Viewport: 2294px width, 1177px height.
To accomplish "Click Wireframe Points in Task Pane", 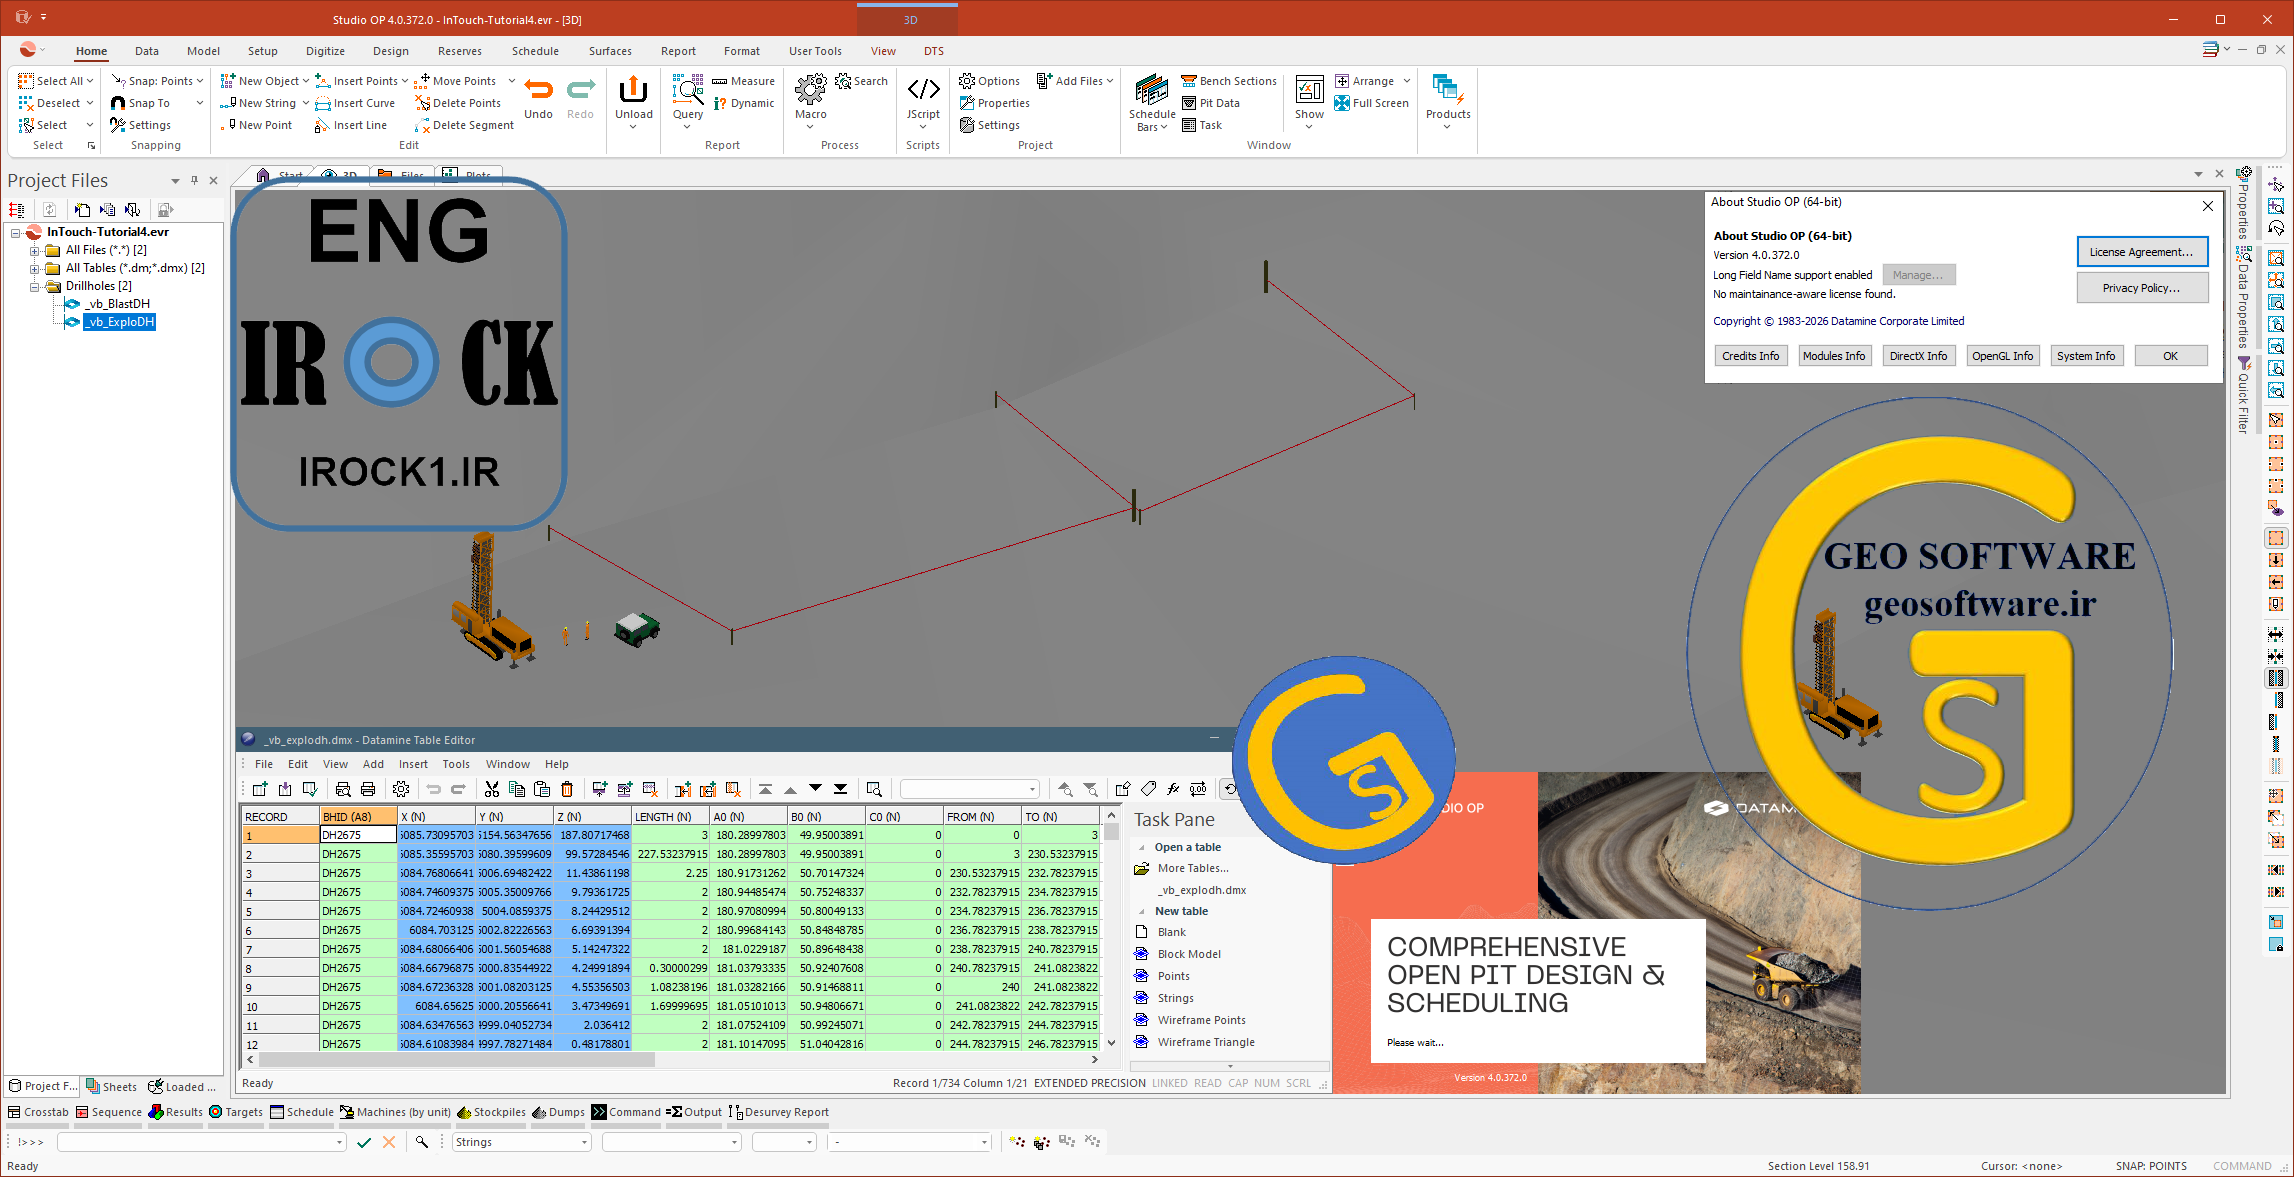I will [1201, 1020].
